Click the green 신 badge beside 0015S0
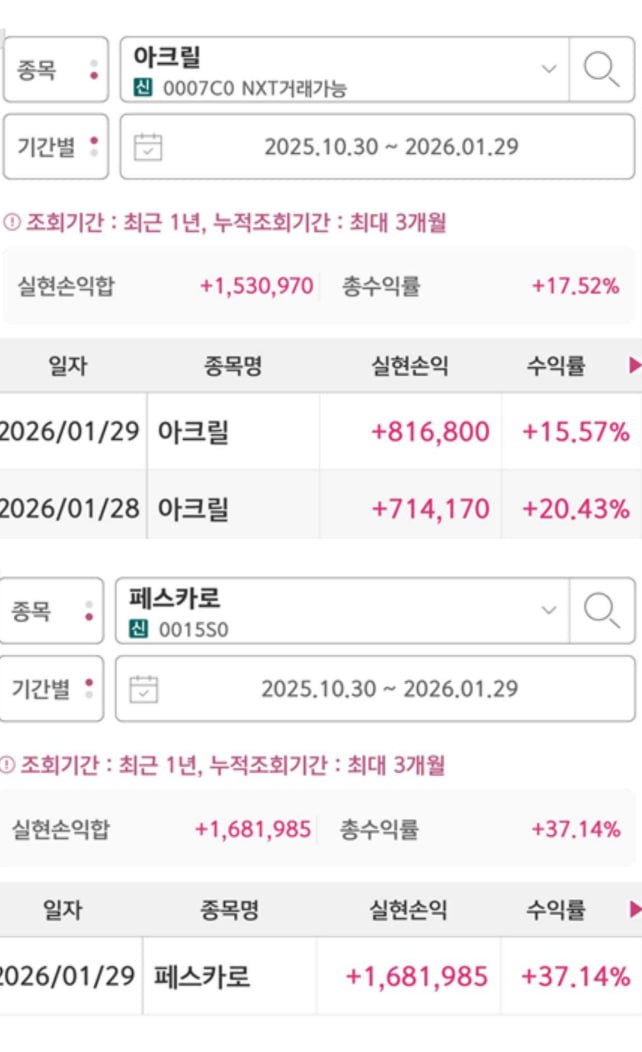Screen dimensions: 642x1052 [x=139, y=630]
